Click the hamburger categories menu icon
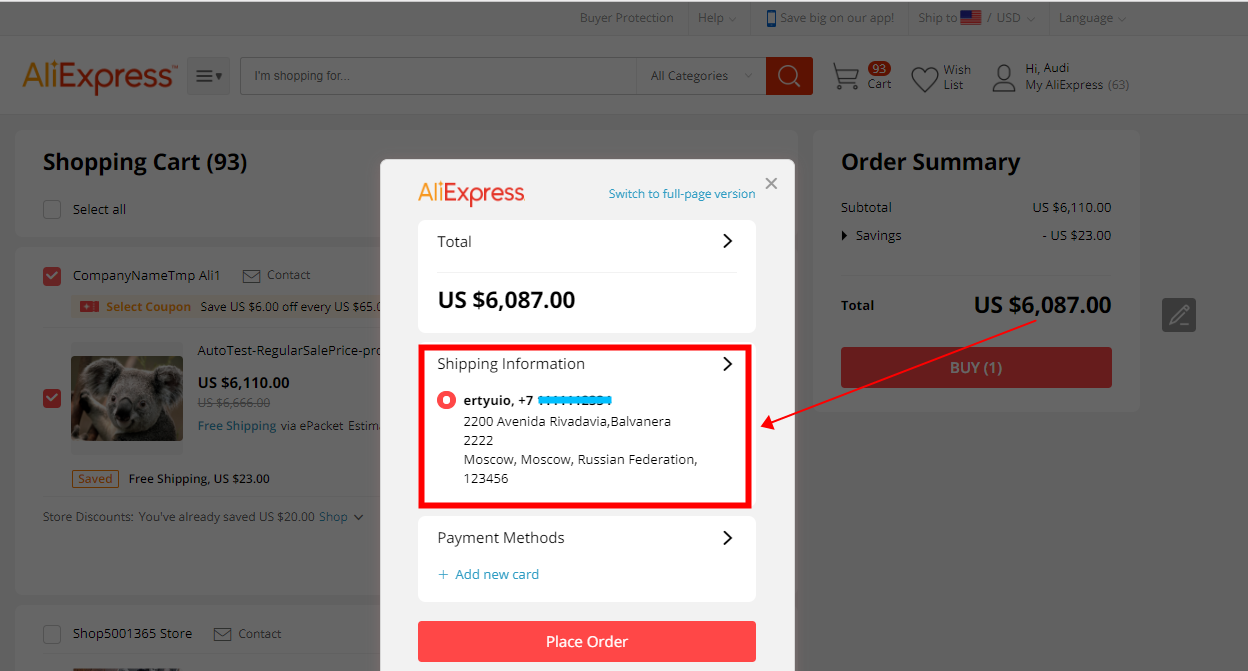Image resolution: width=1248 pixels, height=671 pixels. 209,76
